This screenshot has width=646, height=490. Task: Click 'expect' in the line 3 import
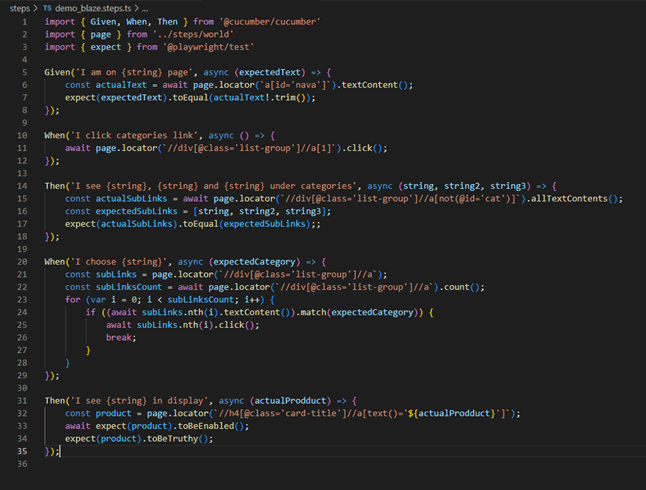pyautogui.click(x=106, y=47)
